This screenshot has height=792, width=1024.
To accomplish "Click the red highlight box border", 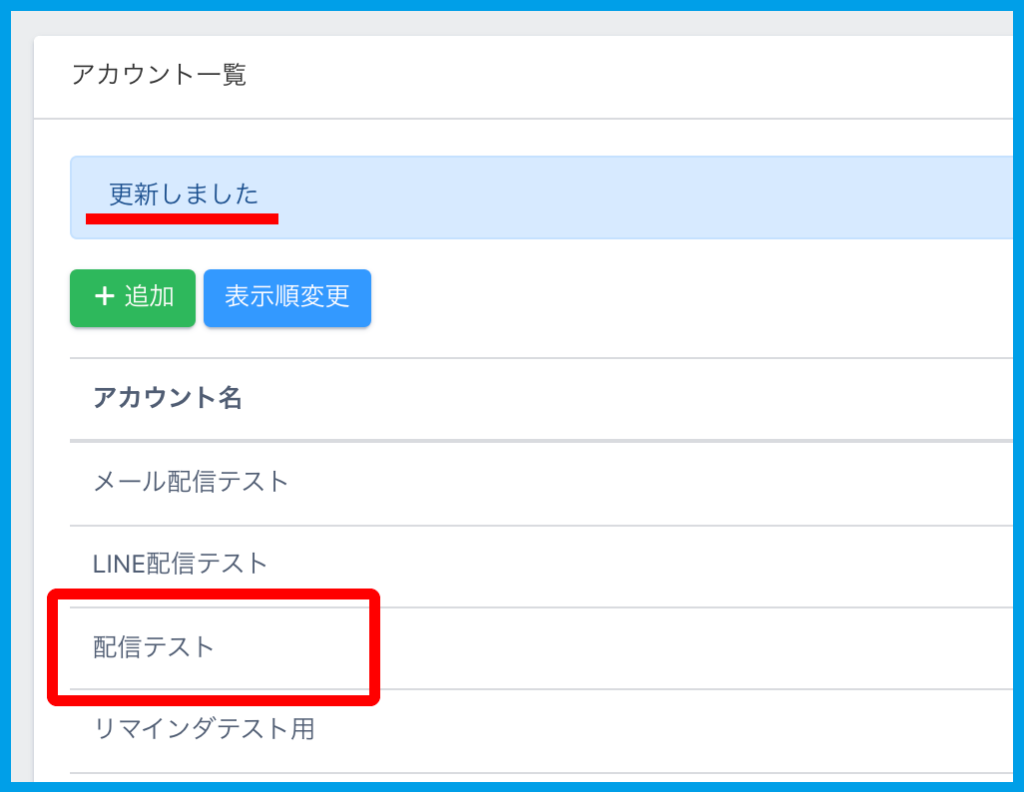I will (x=374, y=647).
